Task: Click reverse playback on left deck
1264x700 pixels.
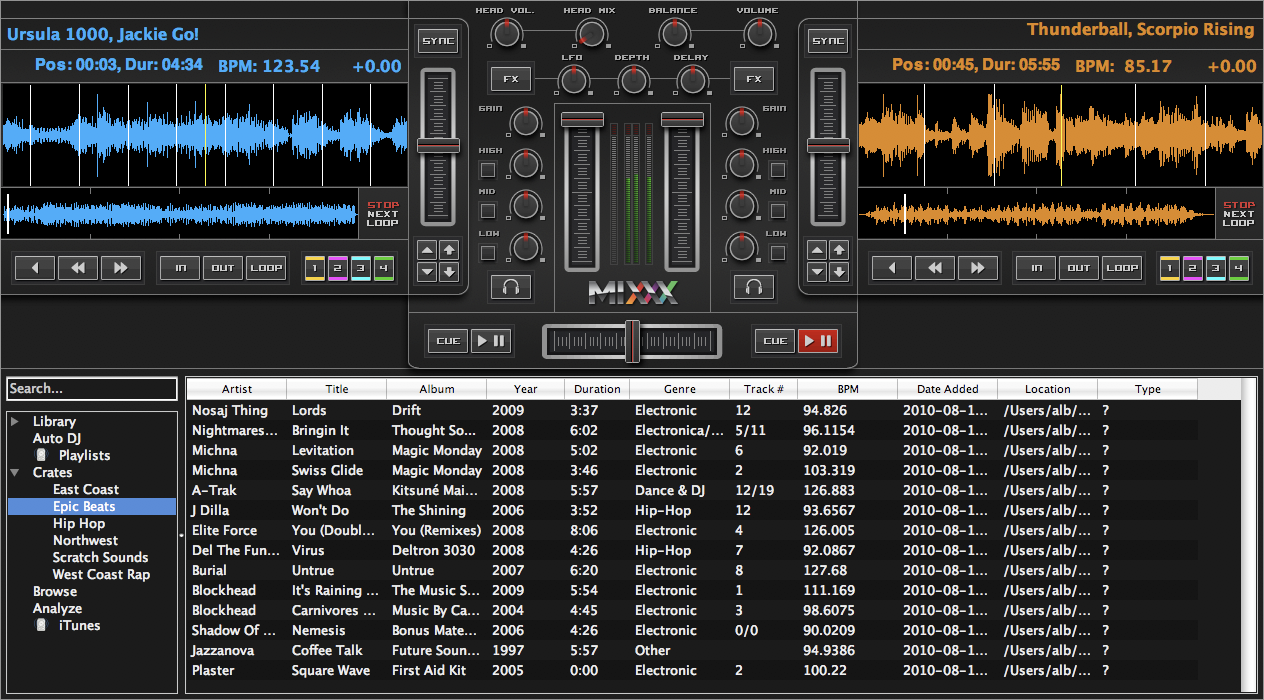Action: [34, 268]
